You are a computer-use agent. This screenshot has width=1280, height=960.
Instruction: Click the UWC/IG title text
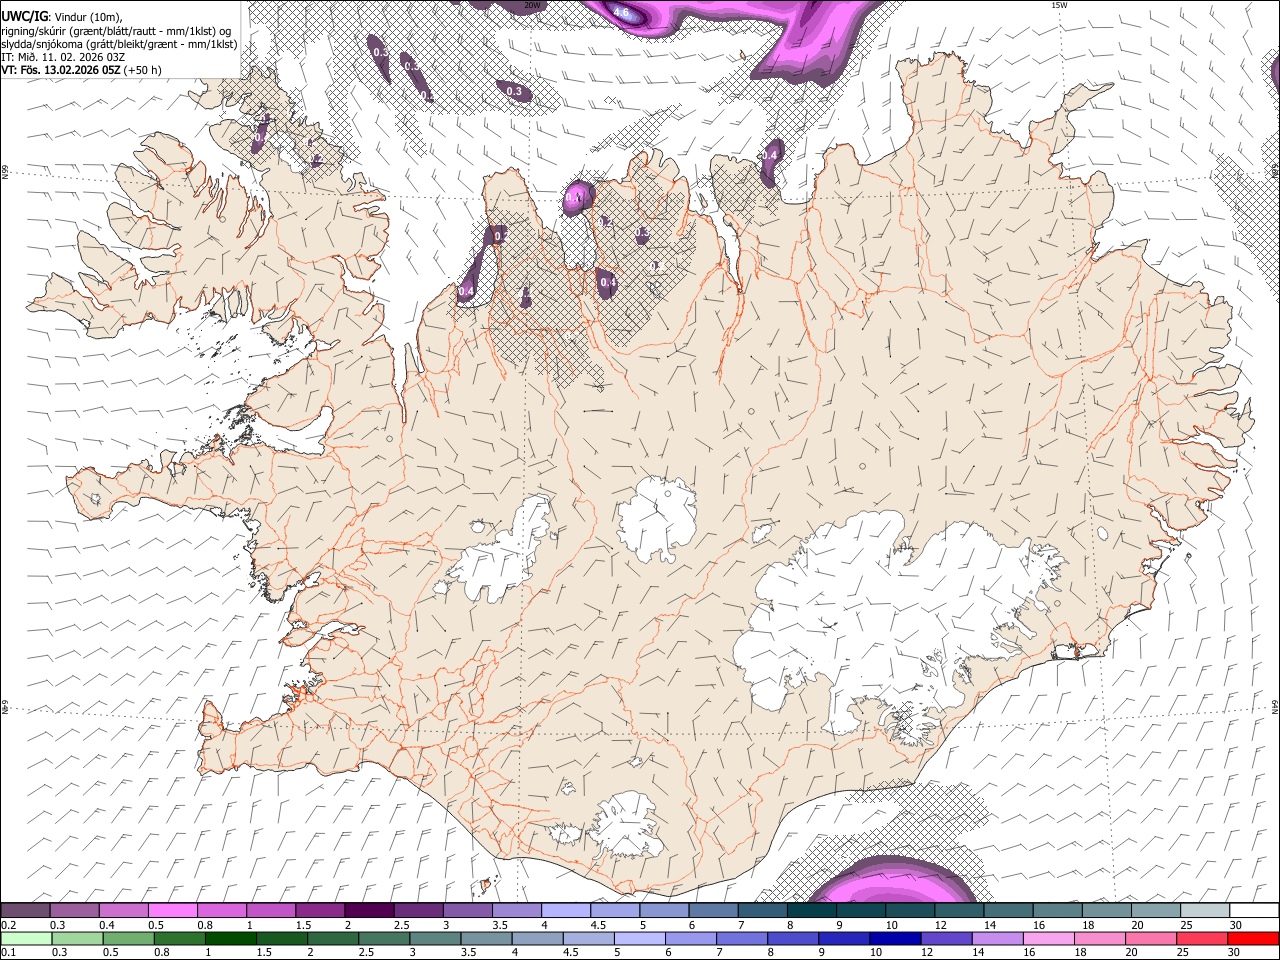click(x=23, y=17)
